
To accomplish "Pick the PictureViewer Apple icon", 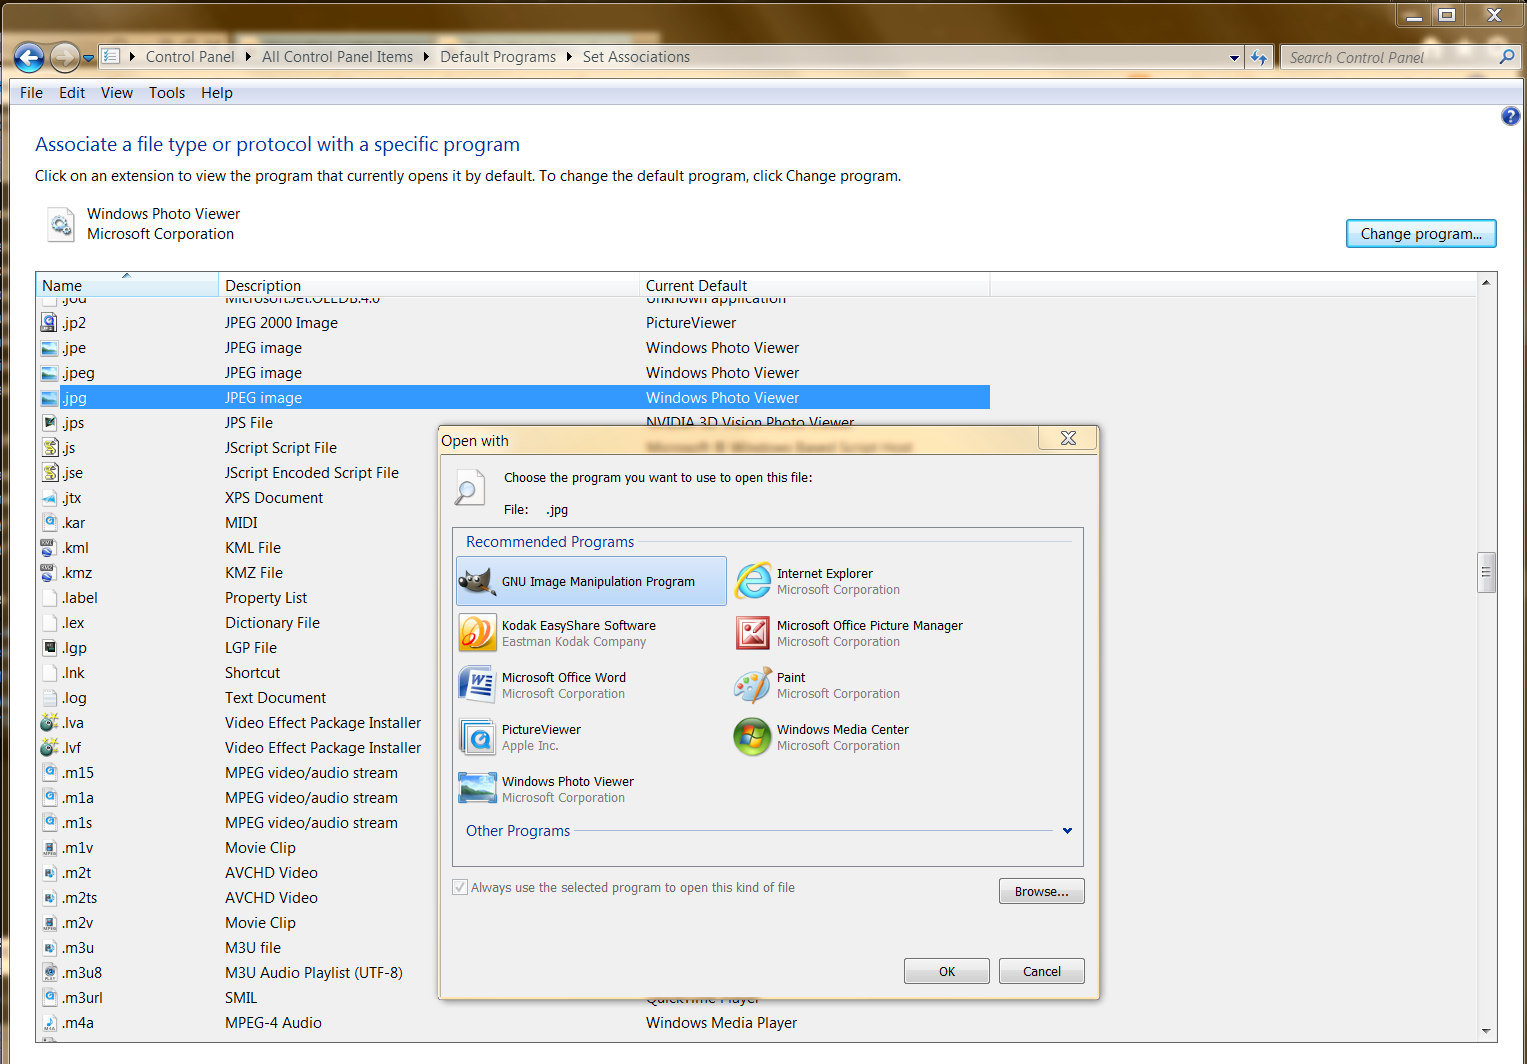I will [x=477, y=737].
